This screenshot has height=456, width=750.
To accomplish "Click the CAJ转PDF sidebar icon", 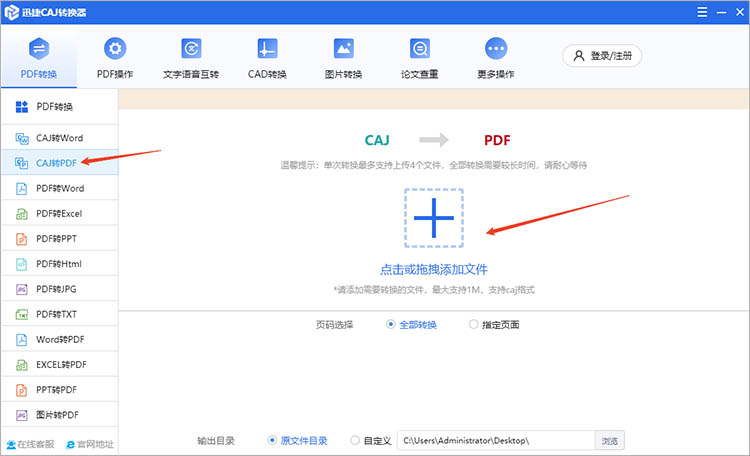I will click(22, 163).
